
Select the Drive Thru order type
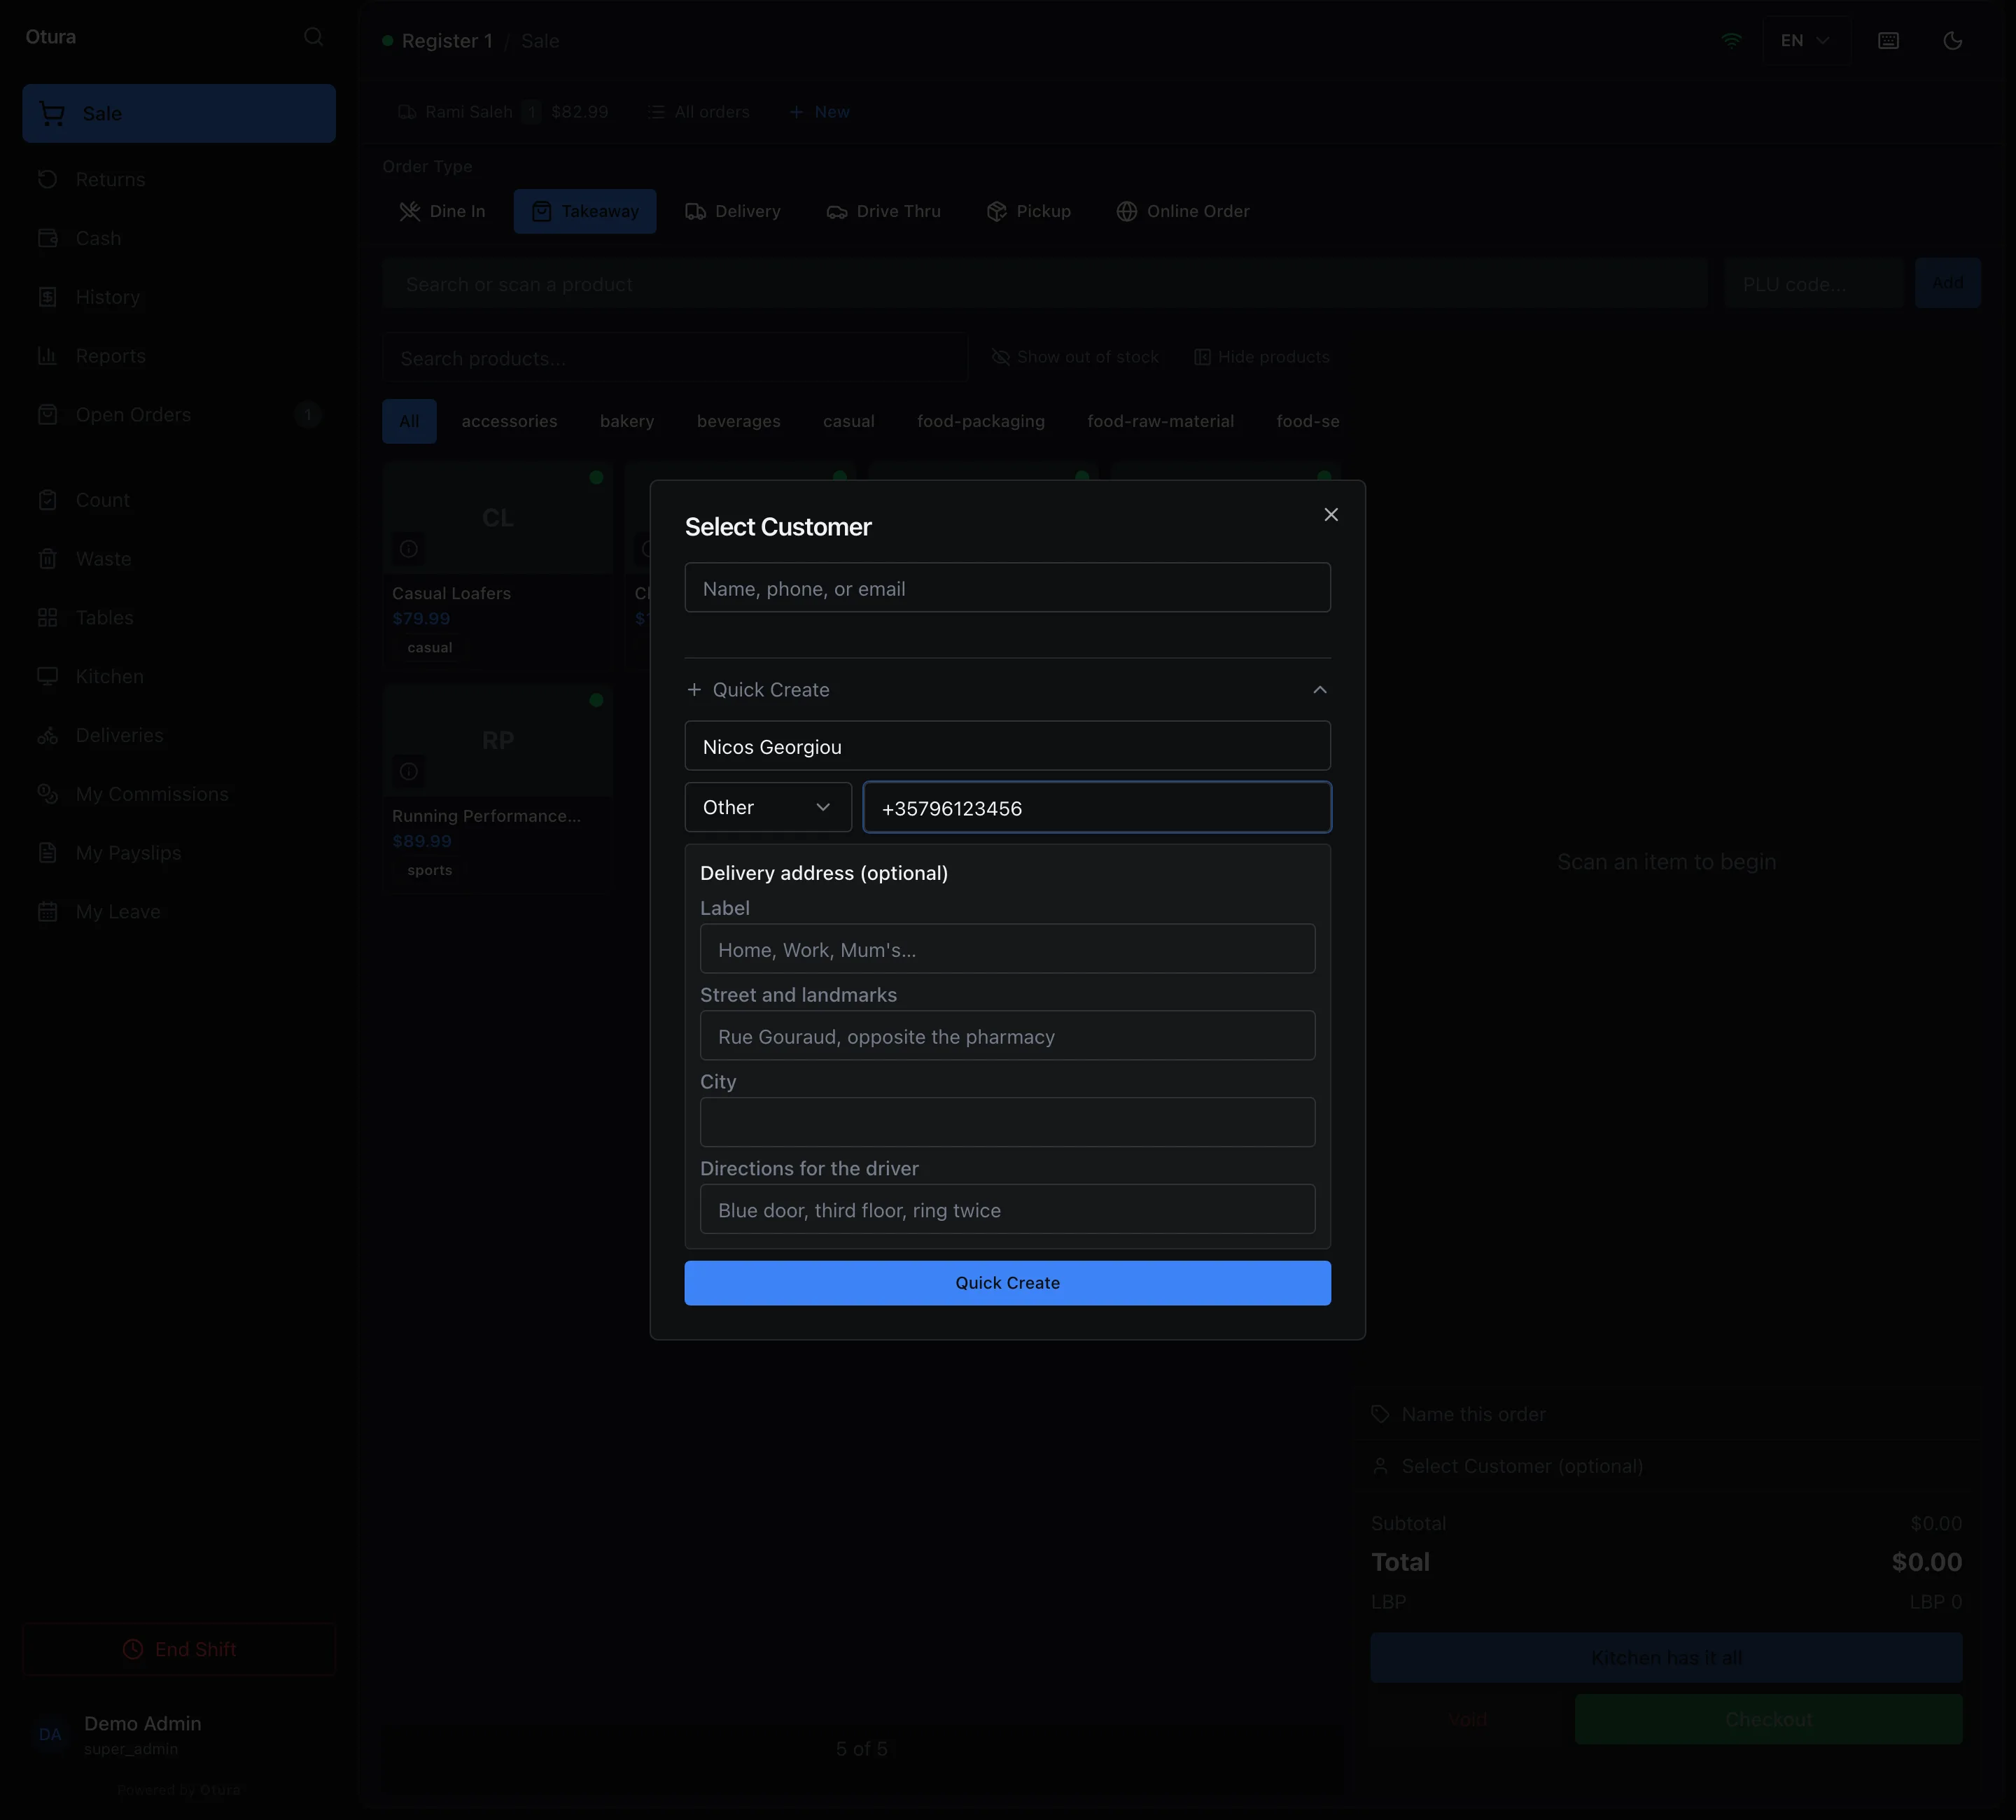click(884, 211)
